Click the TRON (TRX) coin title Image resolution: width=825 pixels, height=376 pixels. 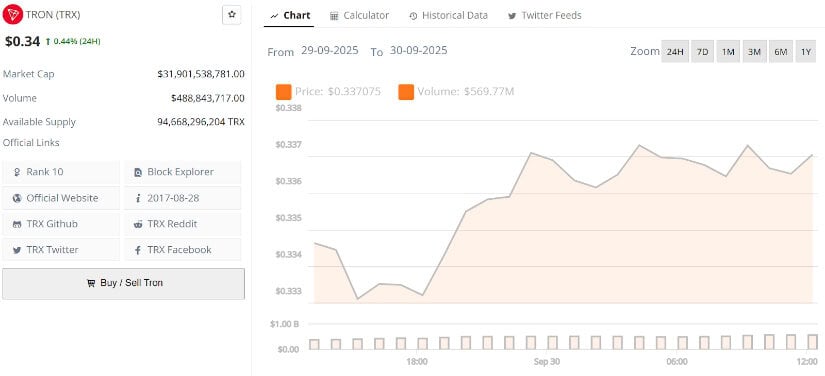(53, 15)
